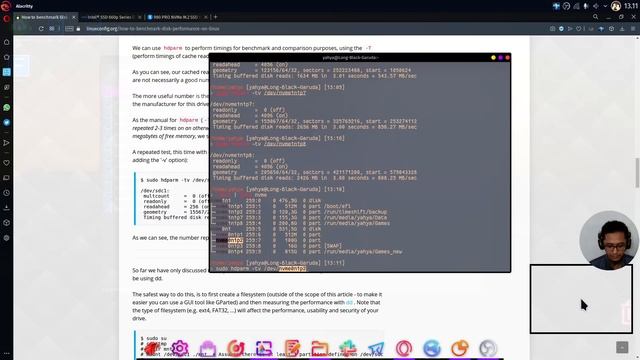Image resolution: width=640 pixels, height=360 pixels.
Task: Open the blue globe browser dock icon
Action: (x=432, y=348)
